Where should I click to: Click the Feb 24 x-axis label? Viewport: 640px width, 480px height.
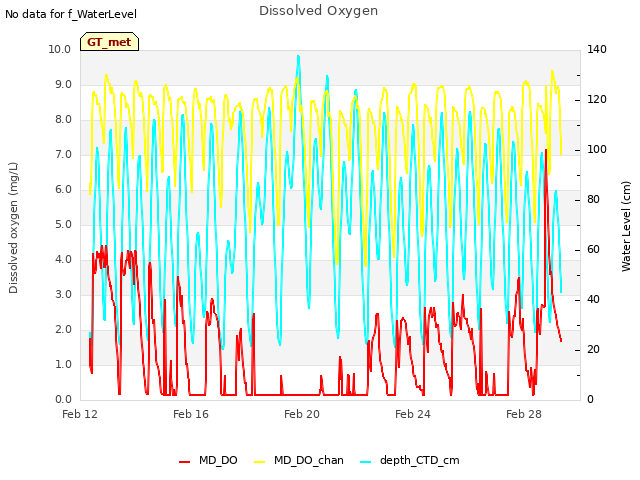[x=413, y=414]
